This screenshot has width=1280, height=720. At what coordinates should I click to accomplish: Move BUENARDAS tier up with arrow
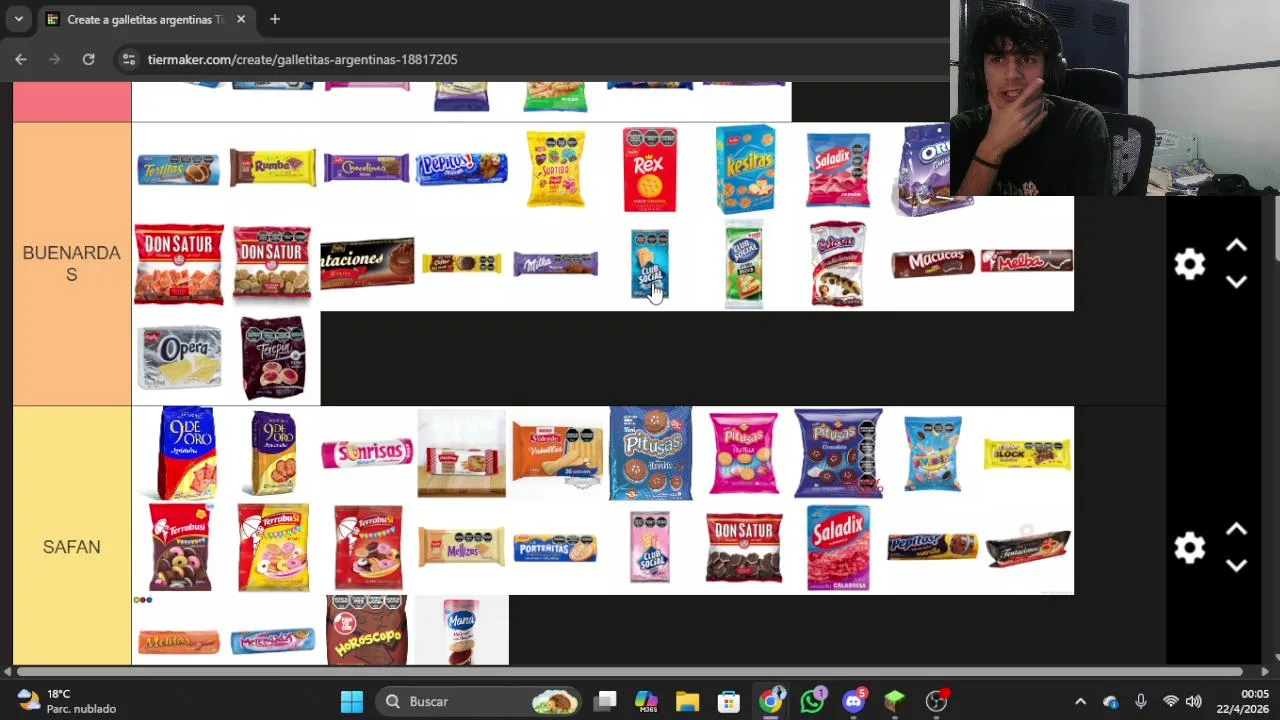click(x=1237, y=246)
